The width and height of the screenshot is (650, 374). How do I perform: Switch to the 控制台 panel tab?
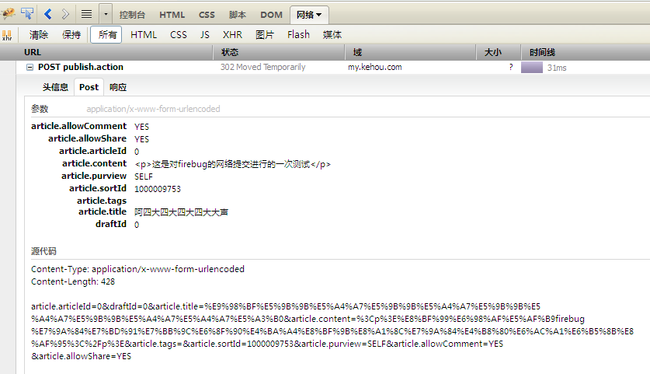[x=132, y=15]
